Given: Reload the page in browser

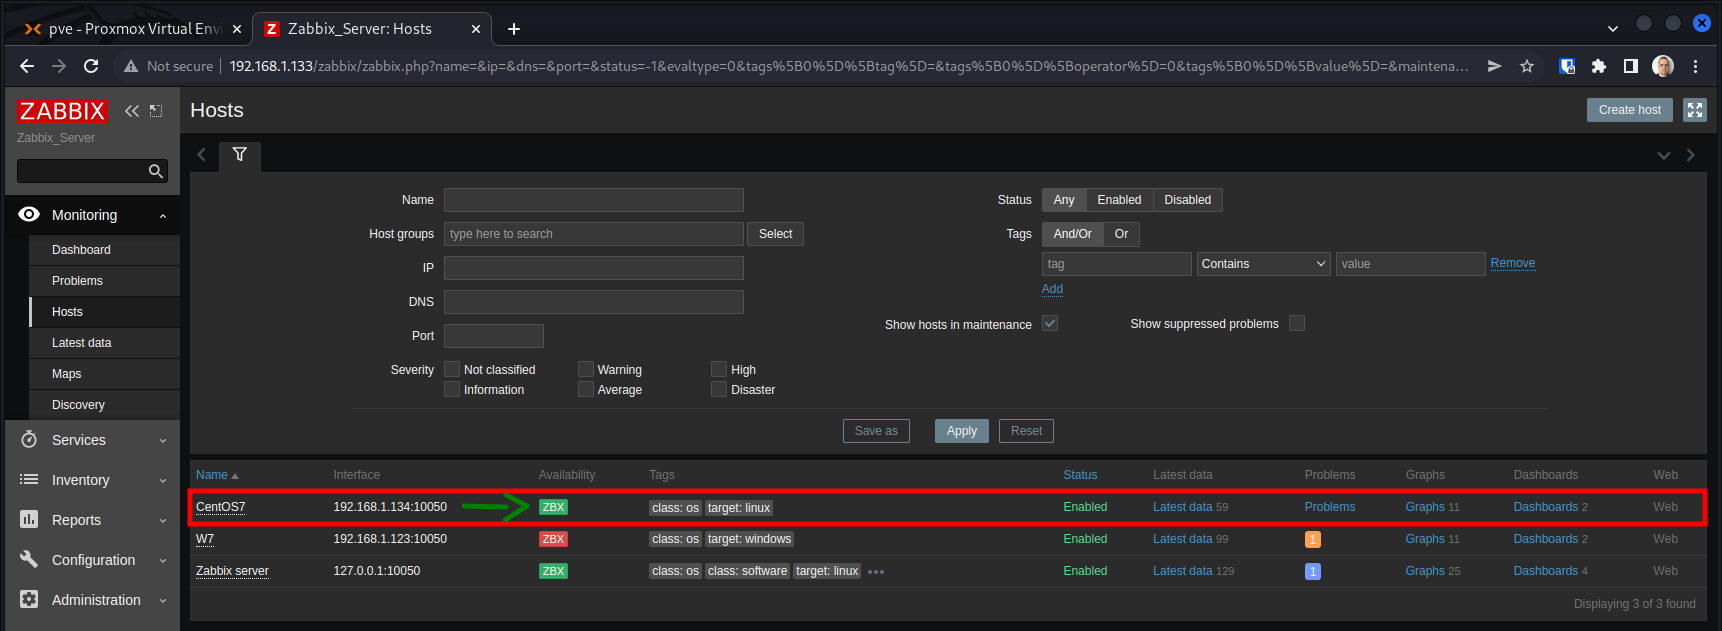Looking at the screenshot, I should click(x=91, y=66).
